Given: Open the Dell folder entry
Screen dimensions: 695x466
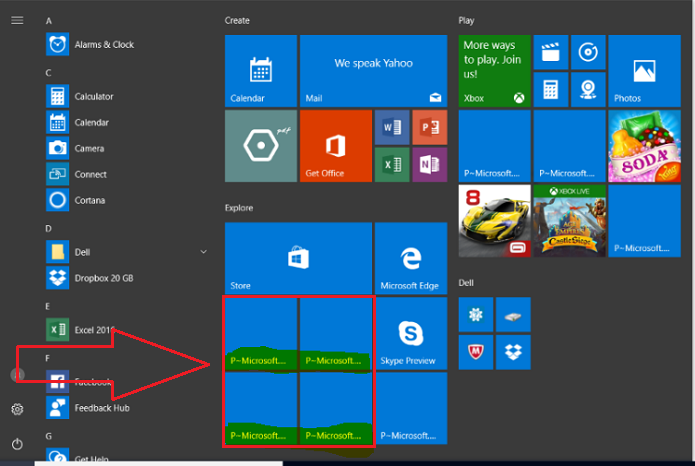Looking at the screenshot, I should click(x=68, y=252).
